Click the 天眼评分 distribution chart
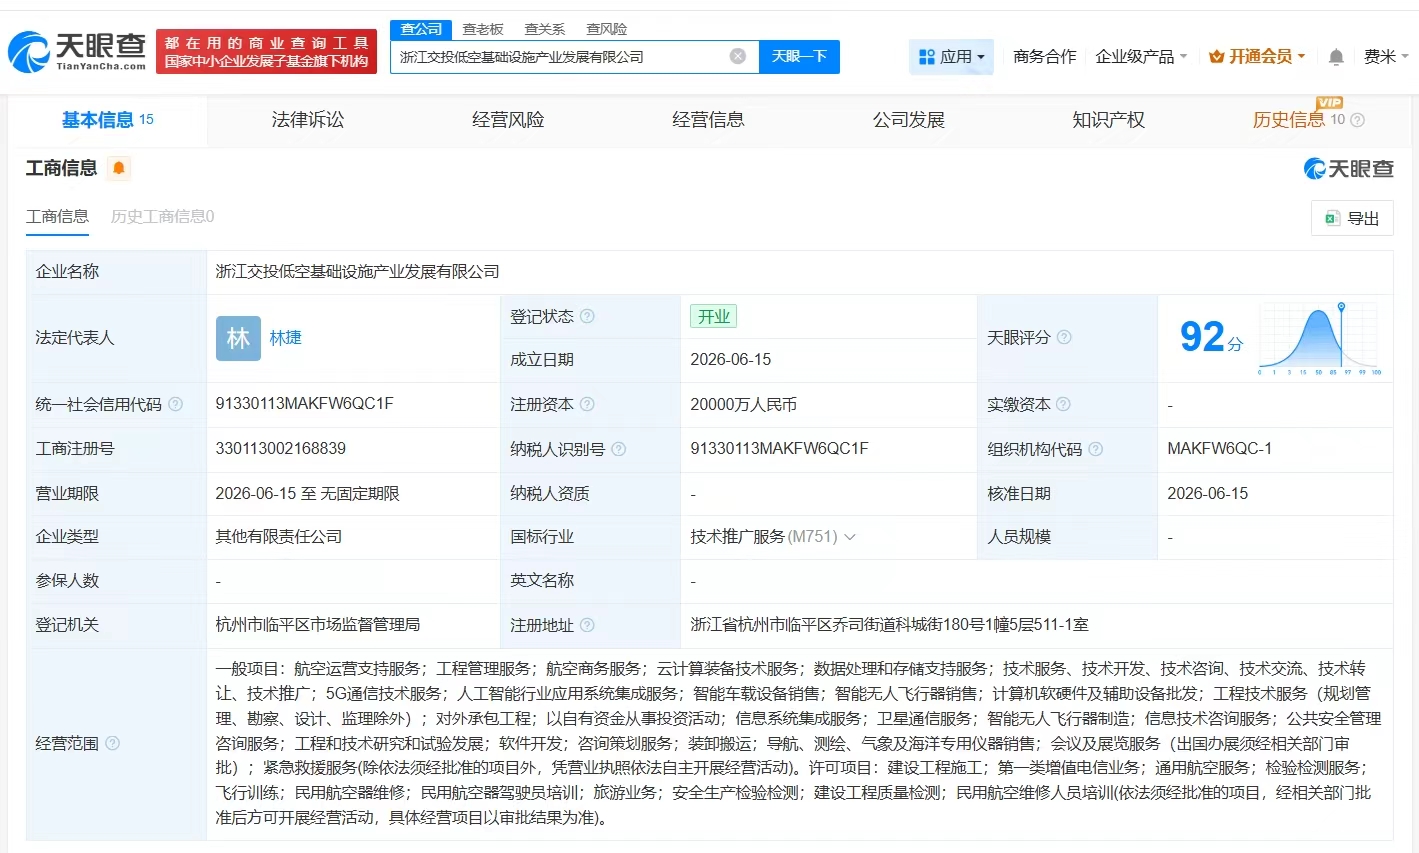The width and height of the screenshot is (1419, 853). (1320, 338)
